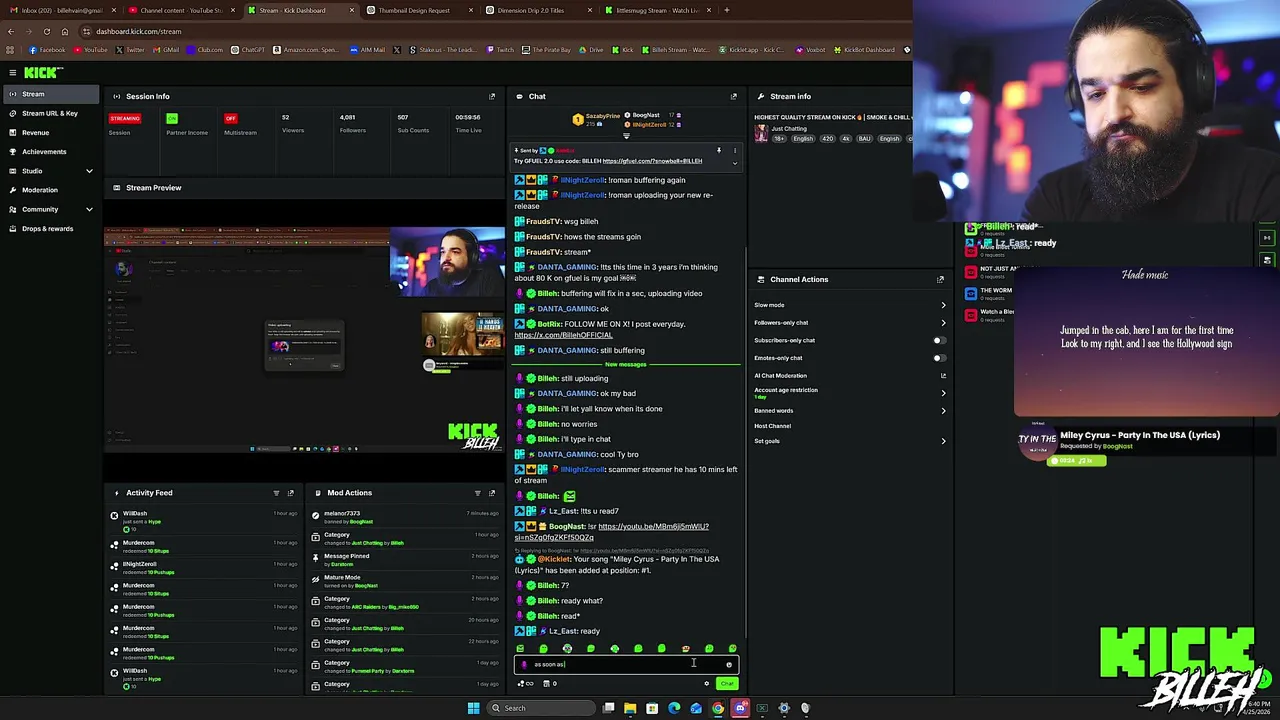Click the chat message input field
1280x720 pixels.
(x=625, y=664)
